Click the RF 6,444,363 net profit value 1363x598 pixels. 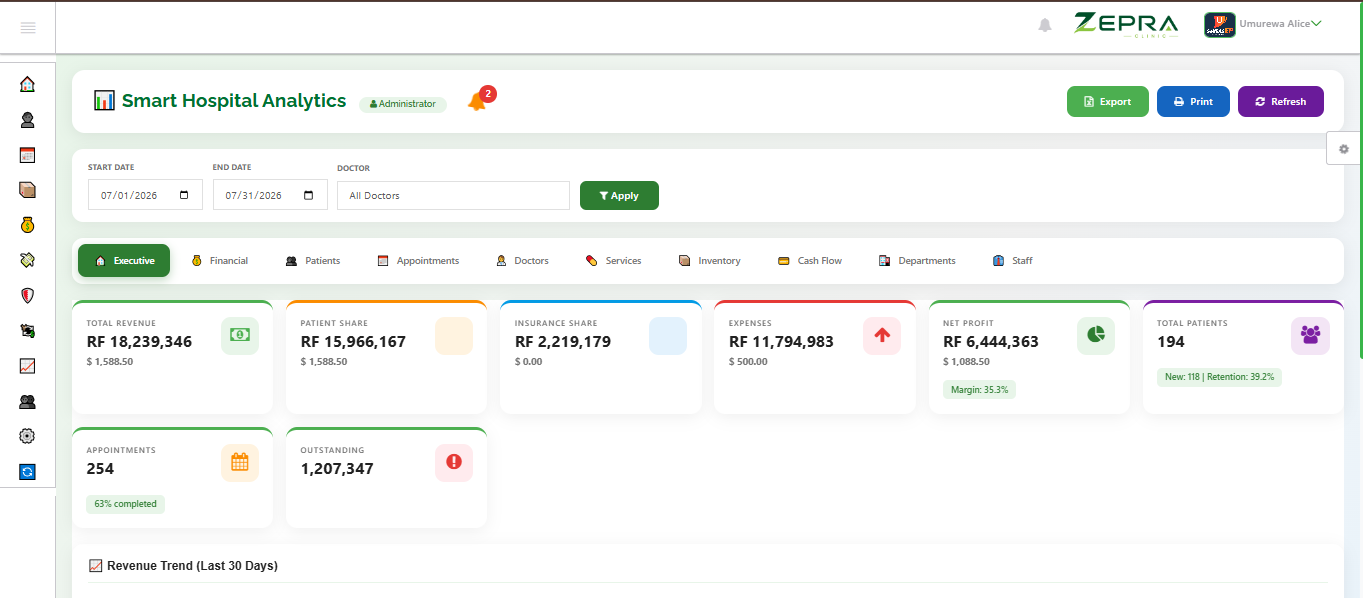(990, 341)
